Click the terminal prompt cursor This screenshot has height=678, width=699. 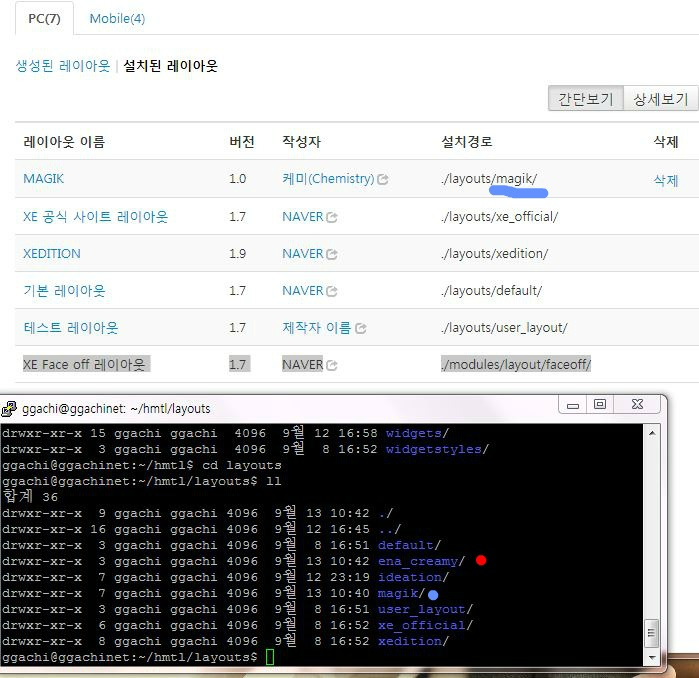(x=270, y=657)
